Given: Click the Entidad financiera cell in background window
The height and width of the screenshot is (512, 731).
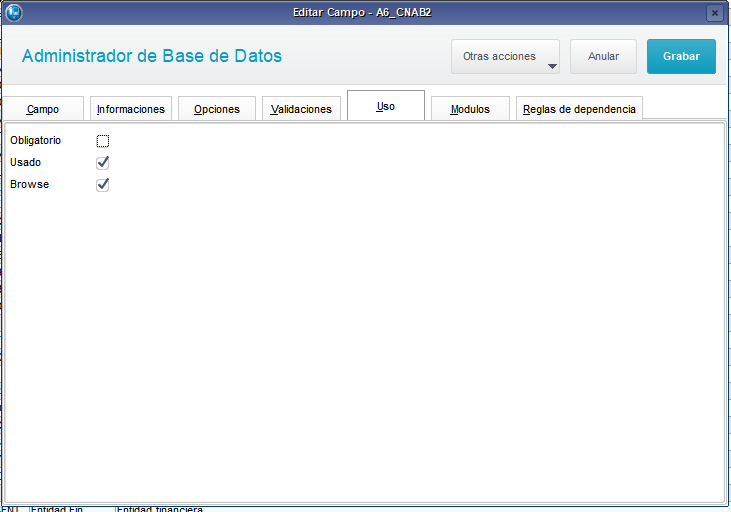Looking at the screenshot, I should [x=159, y=509].
